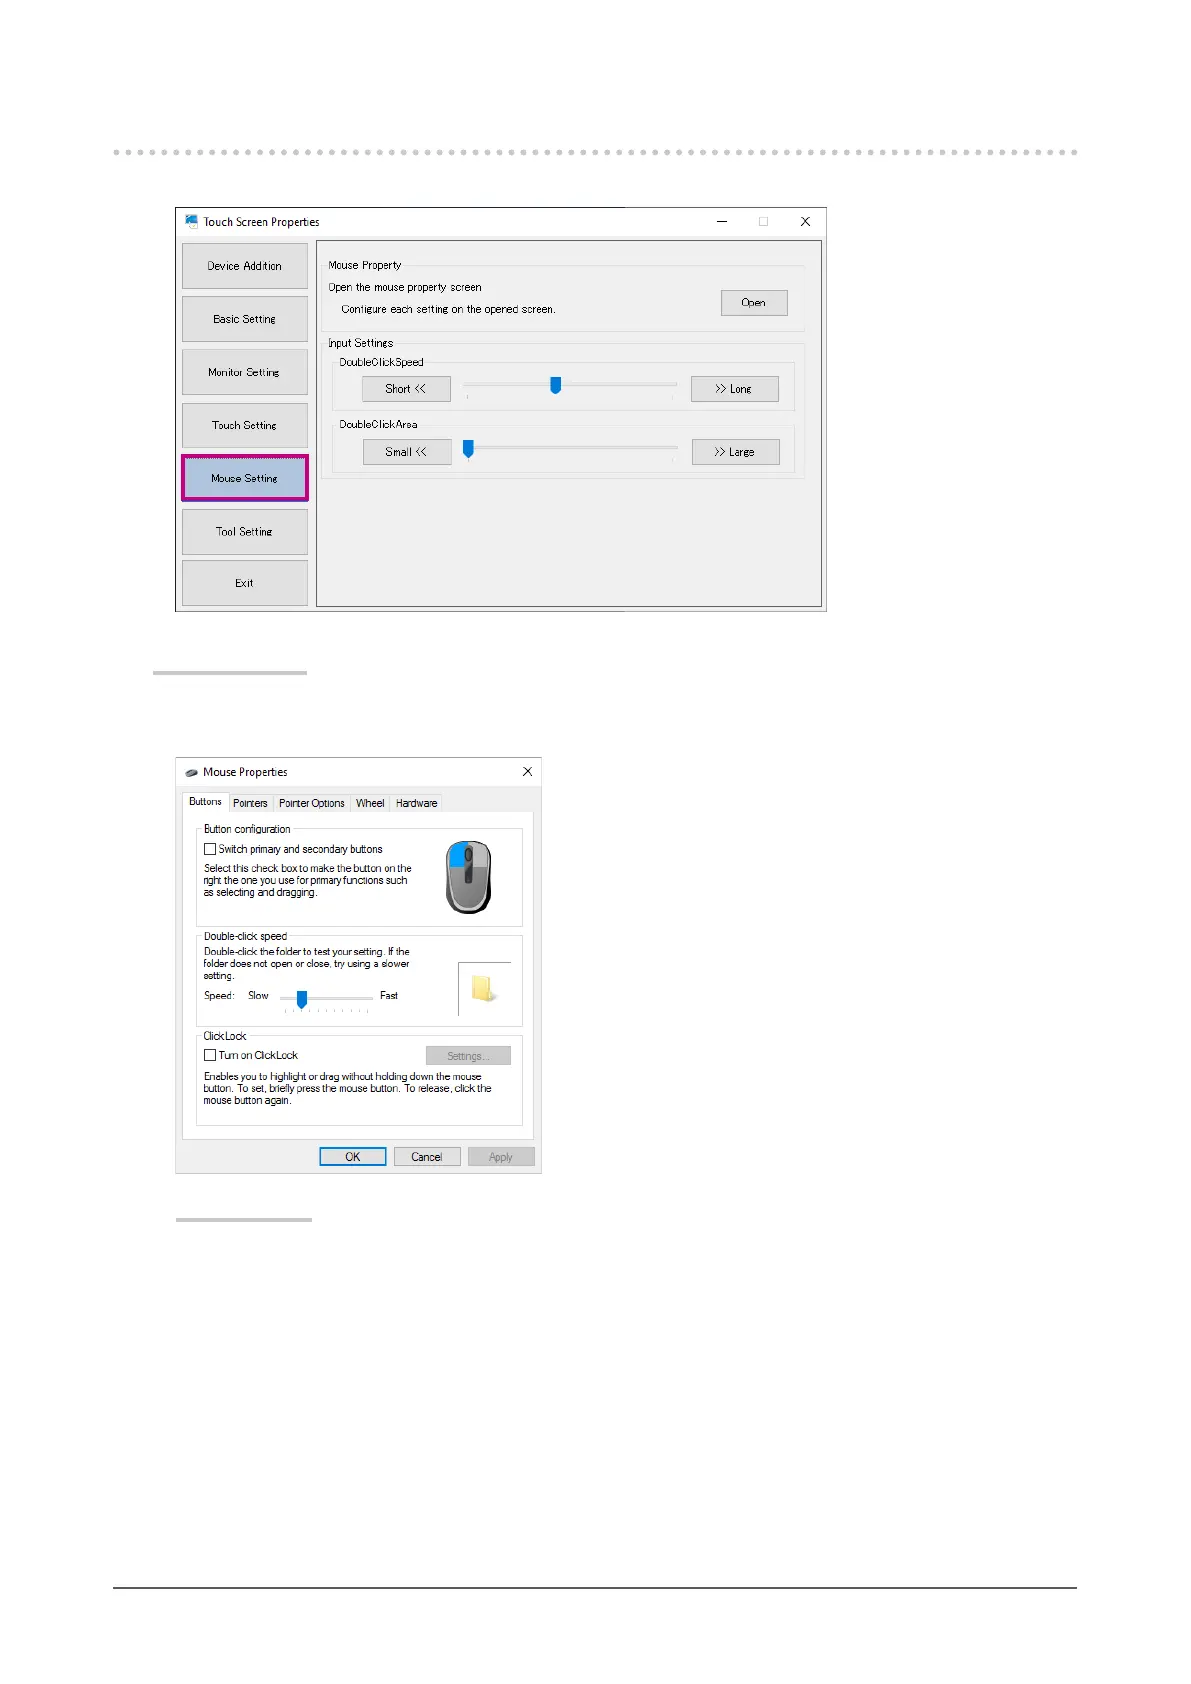Click the DoubleClickArea slider handle

coord(468,449)
